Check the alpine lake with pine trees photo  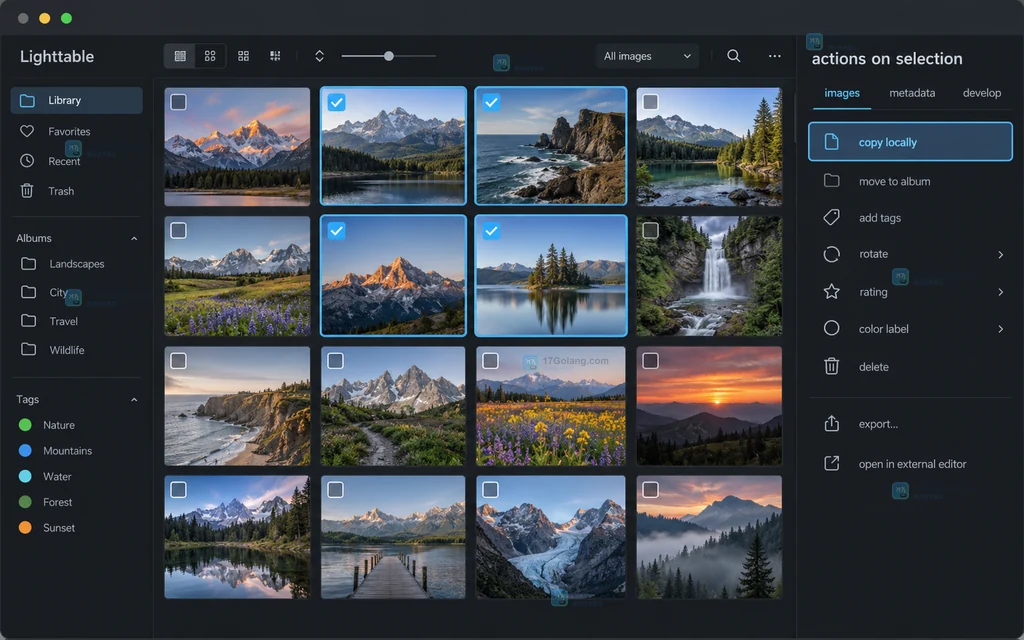650,102
